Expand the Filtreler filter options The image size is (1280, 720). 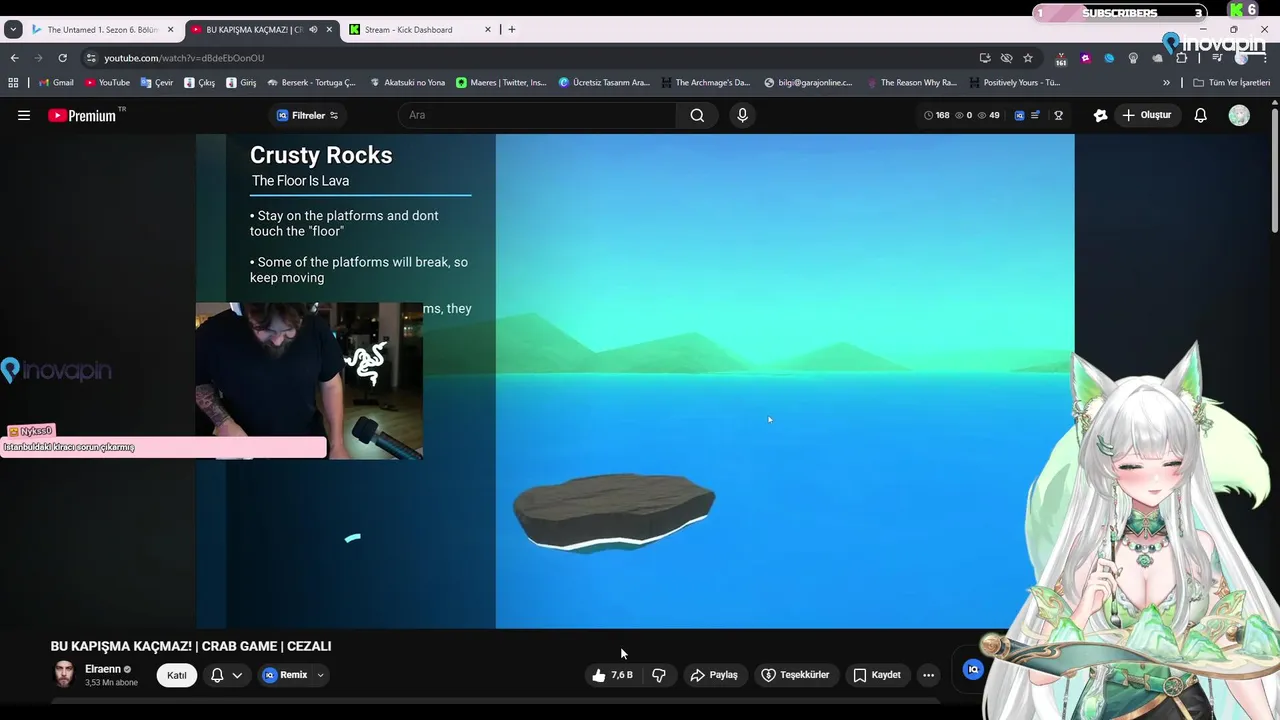pos(307,116)
